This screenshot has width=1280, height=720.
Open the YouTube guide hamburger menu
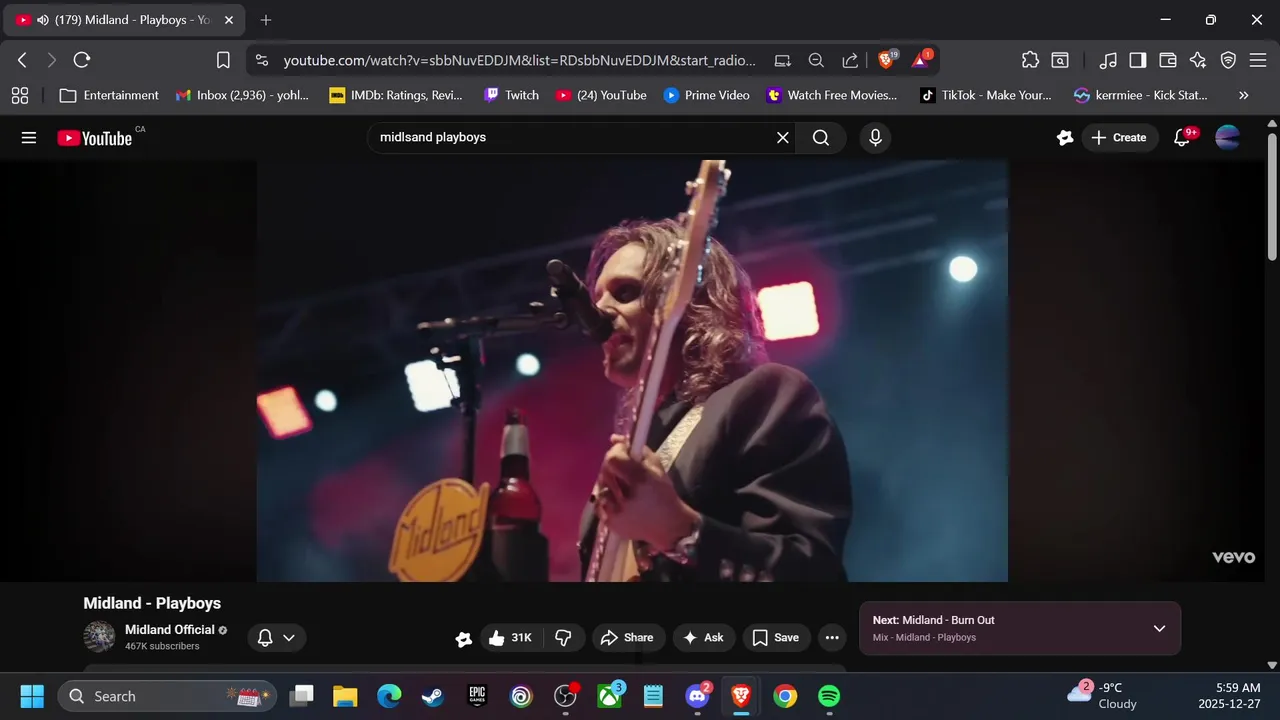tap(29, 138)
